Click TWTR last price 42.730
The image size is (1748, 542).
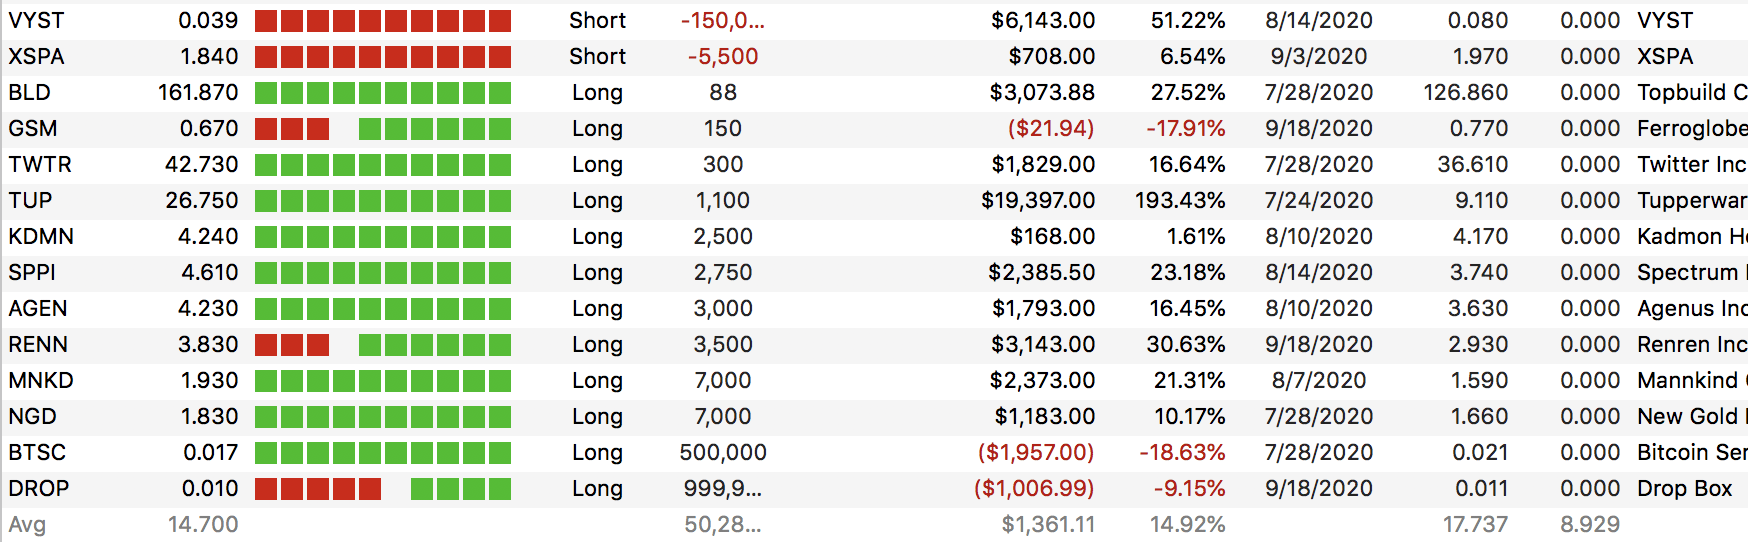(201, 165)
